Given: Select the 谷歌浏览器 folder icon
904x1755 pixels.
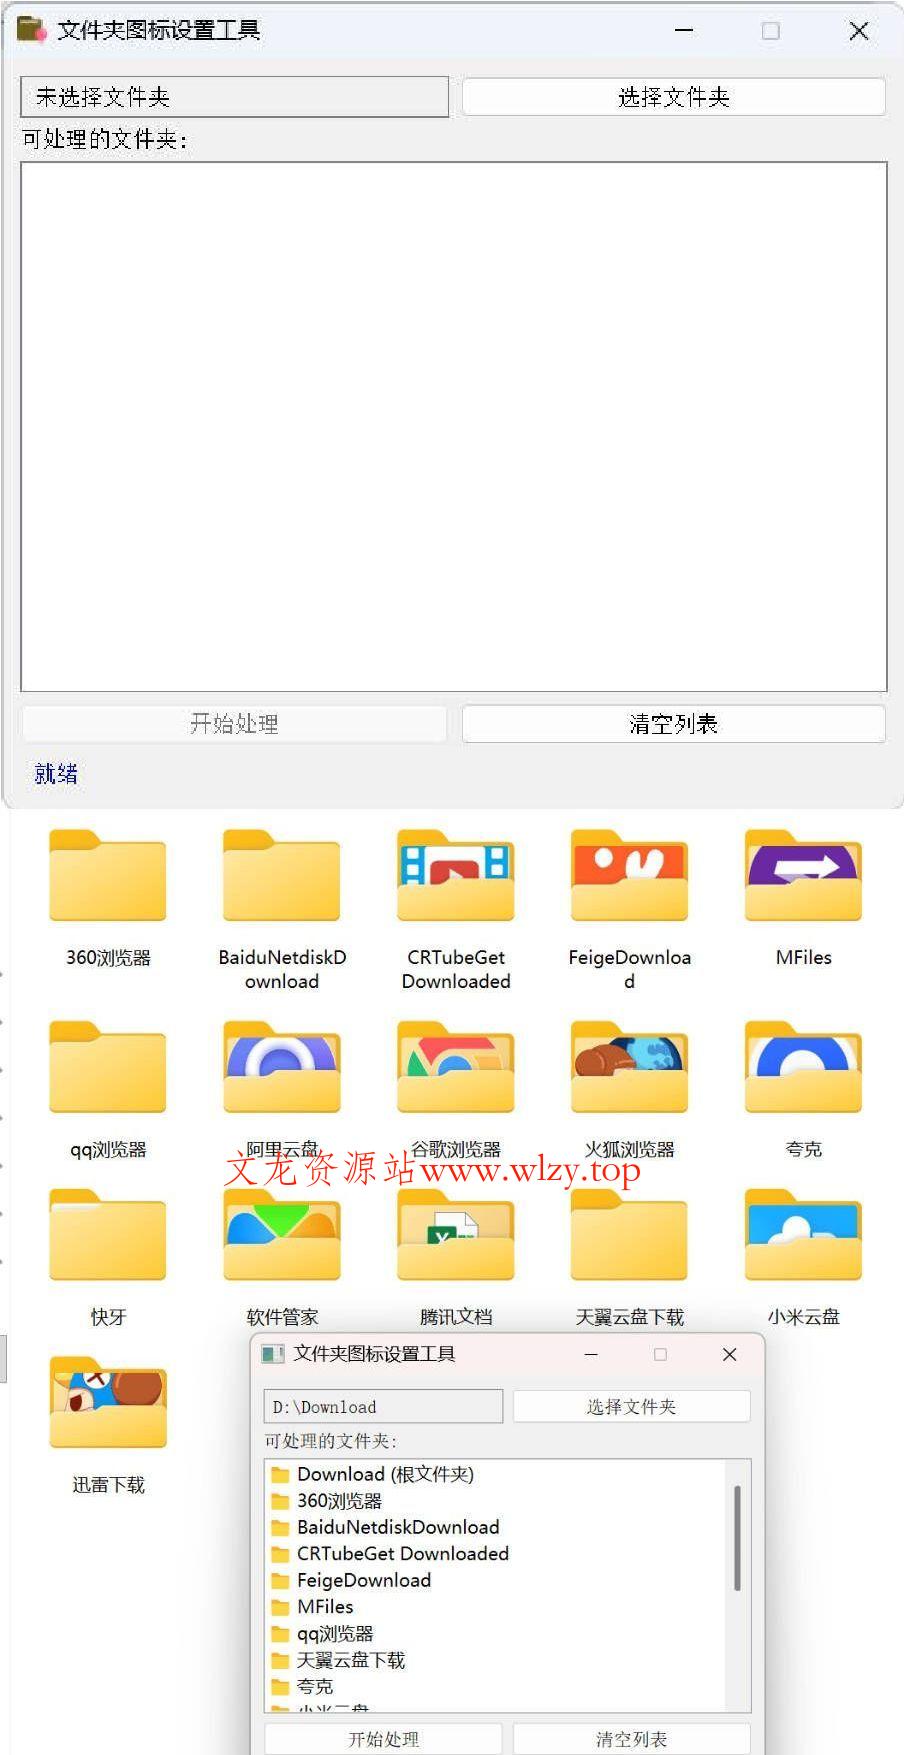Looking at the screenshot, I should point(456,1067).
